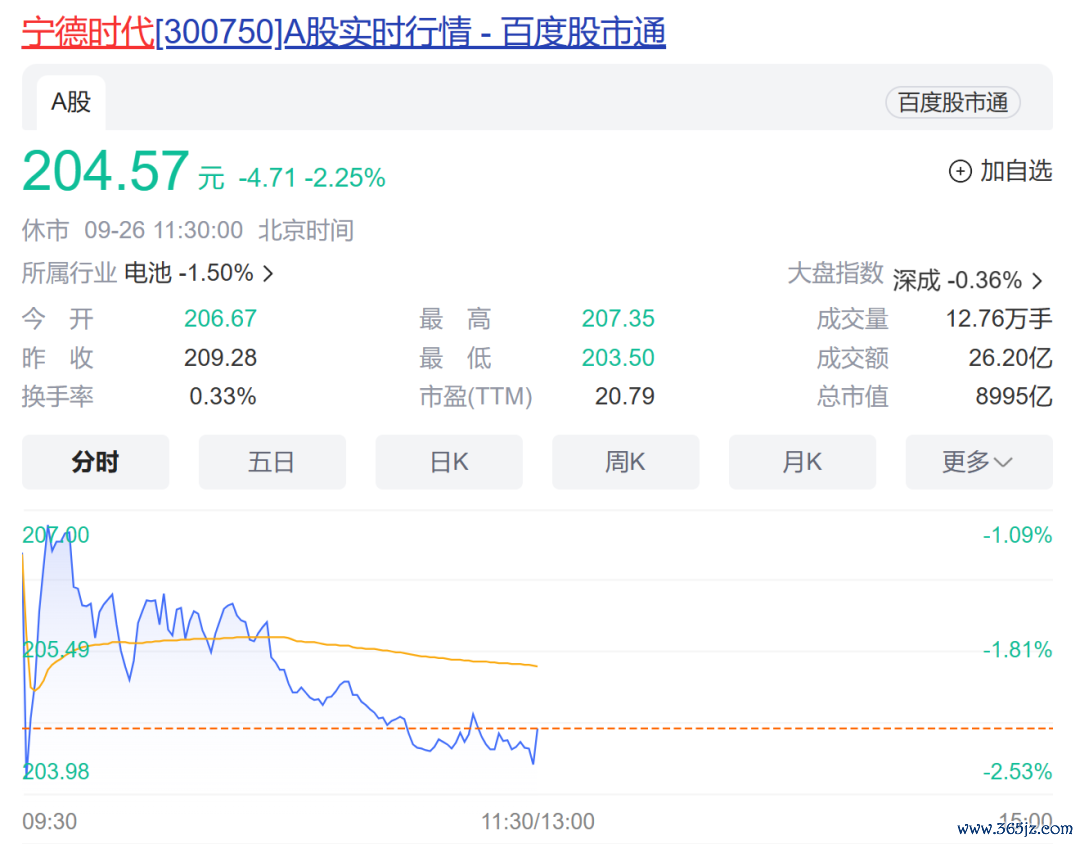This screenshot has width=1080, height=844.
Task: Switch to the 周K chart tab
Action: [x=625, y=462]
